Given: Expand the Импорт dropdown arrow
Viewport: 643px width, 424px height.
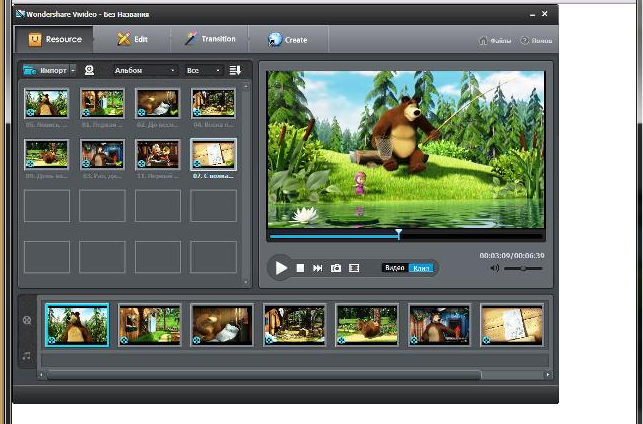Looking at the screenshot, I should (73, 71).
